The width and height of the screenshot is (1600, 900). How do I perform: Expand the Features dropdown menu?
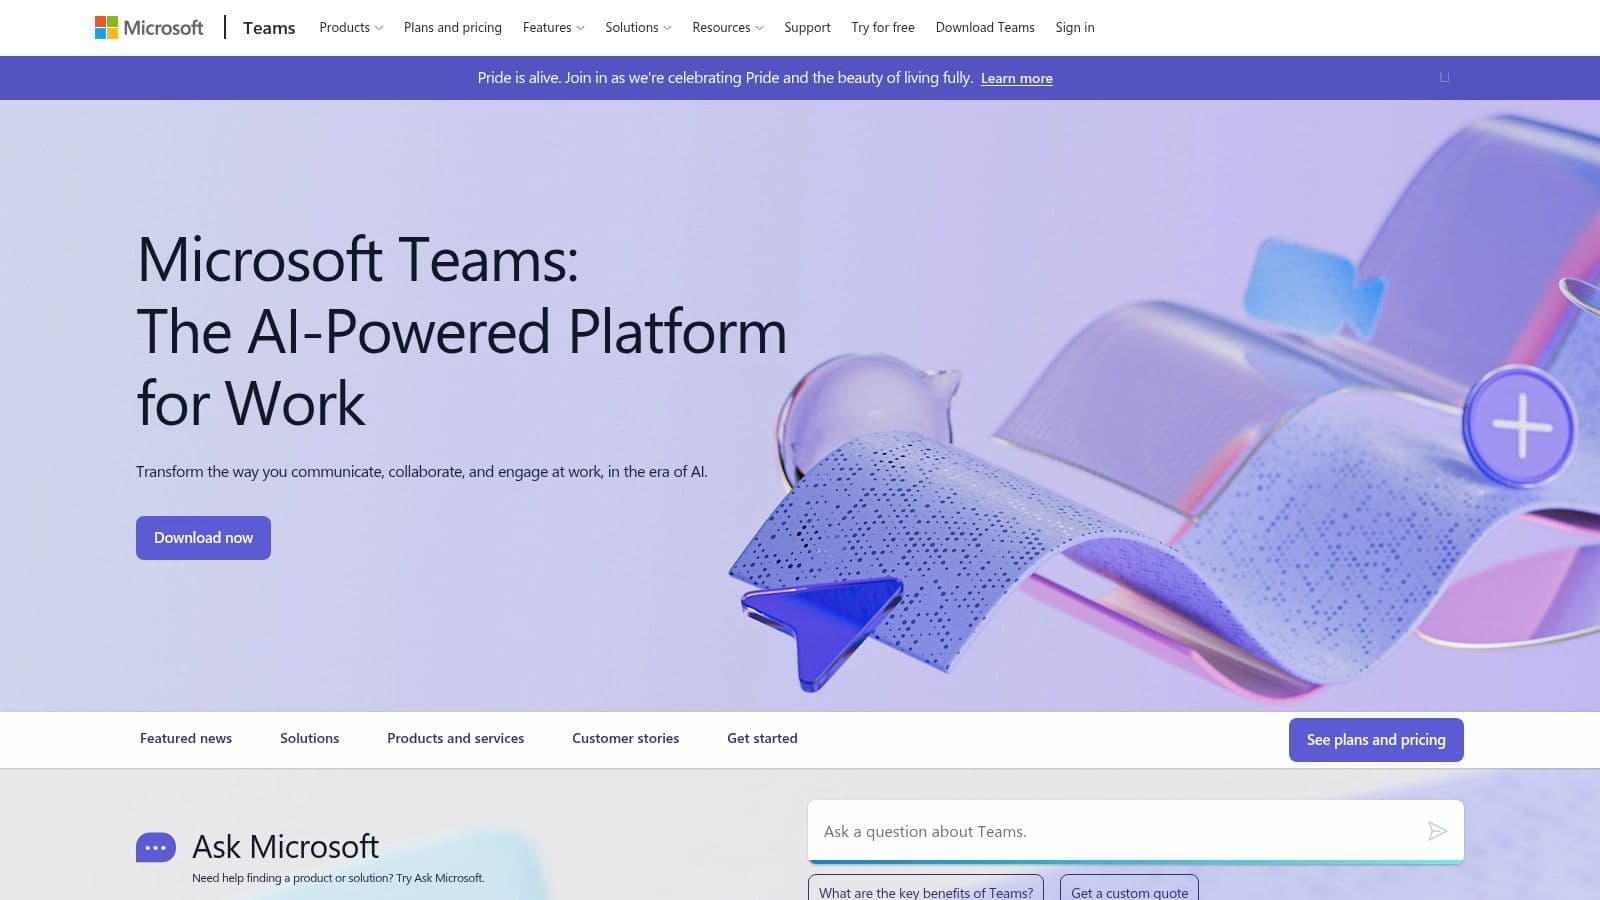click(553, 27)
